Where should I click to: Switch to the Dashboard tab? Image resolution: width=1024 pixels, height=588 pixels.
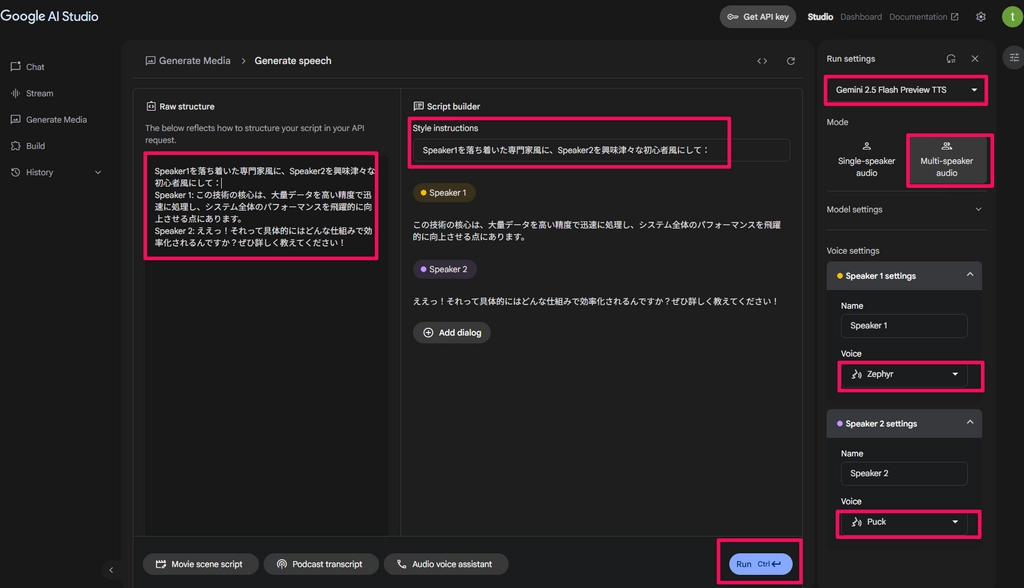click(860, 17)
